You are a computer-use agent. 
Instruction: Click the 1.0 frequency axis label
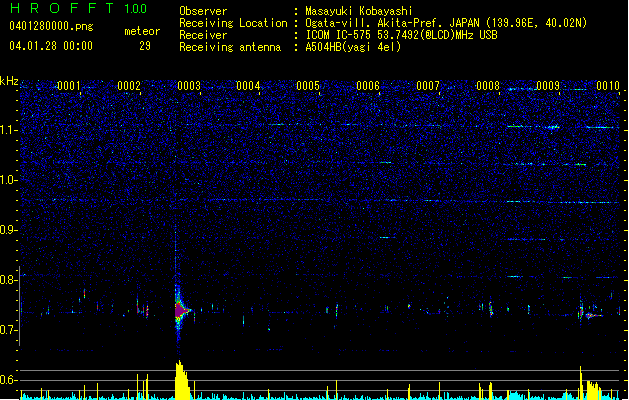8,180
